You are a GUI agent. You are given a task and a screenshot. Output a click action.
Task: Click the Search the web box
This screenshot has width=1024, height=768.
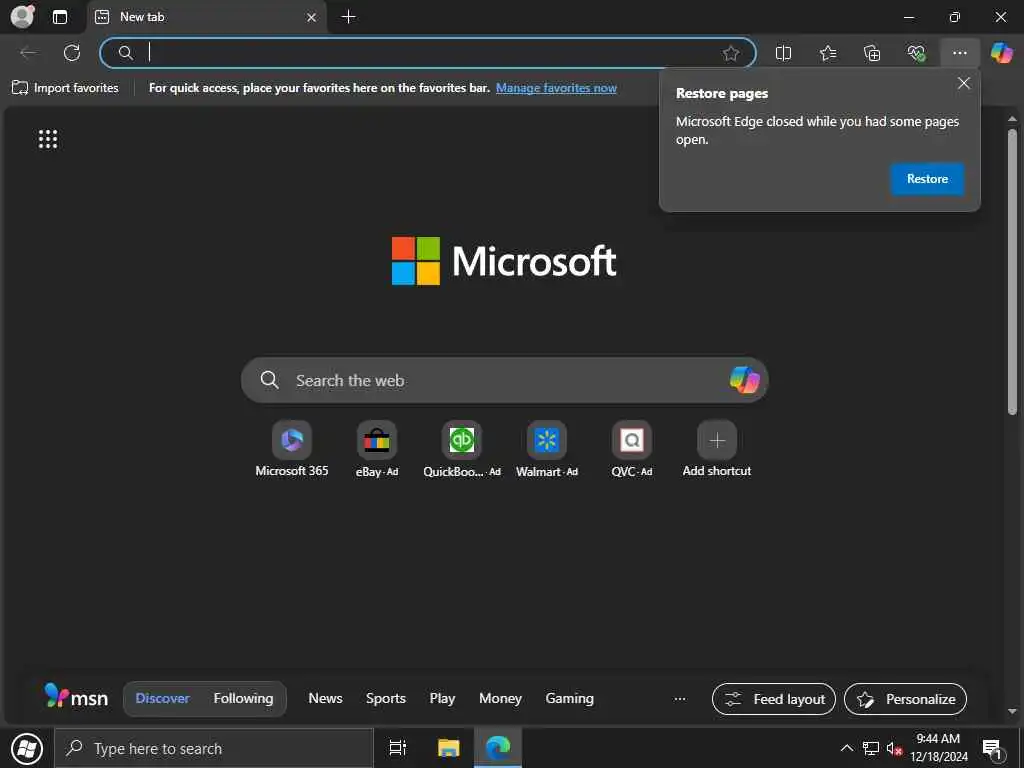tap(504, 380)
